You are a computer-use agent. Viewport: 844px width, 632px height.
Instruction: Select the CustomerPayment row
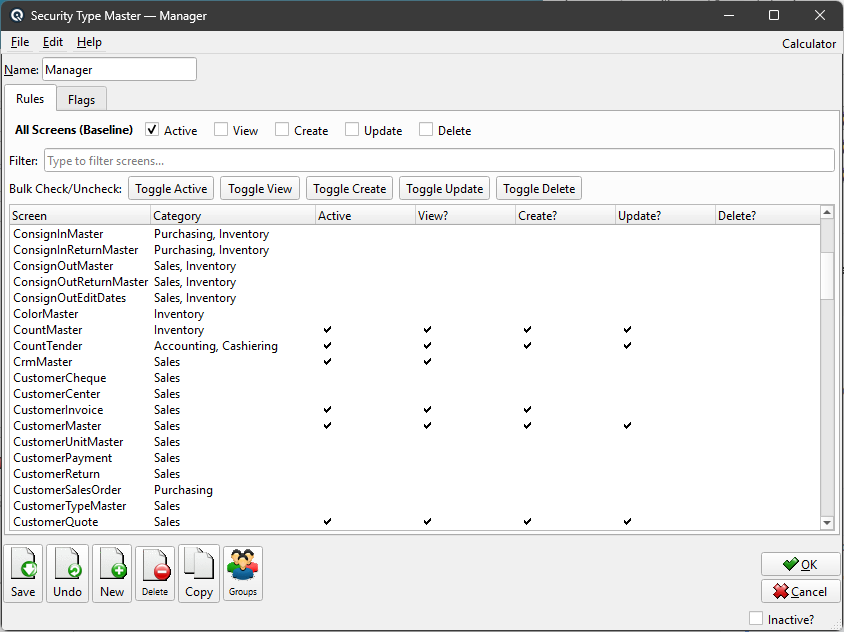point(415,458)
